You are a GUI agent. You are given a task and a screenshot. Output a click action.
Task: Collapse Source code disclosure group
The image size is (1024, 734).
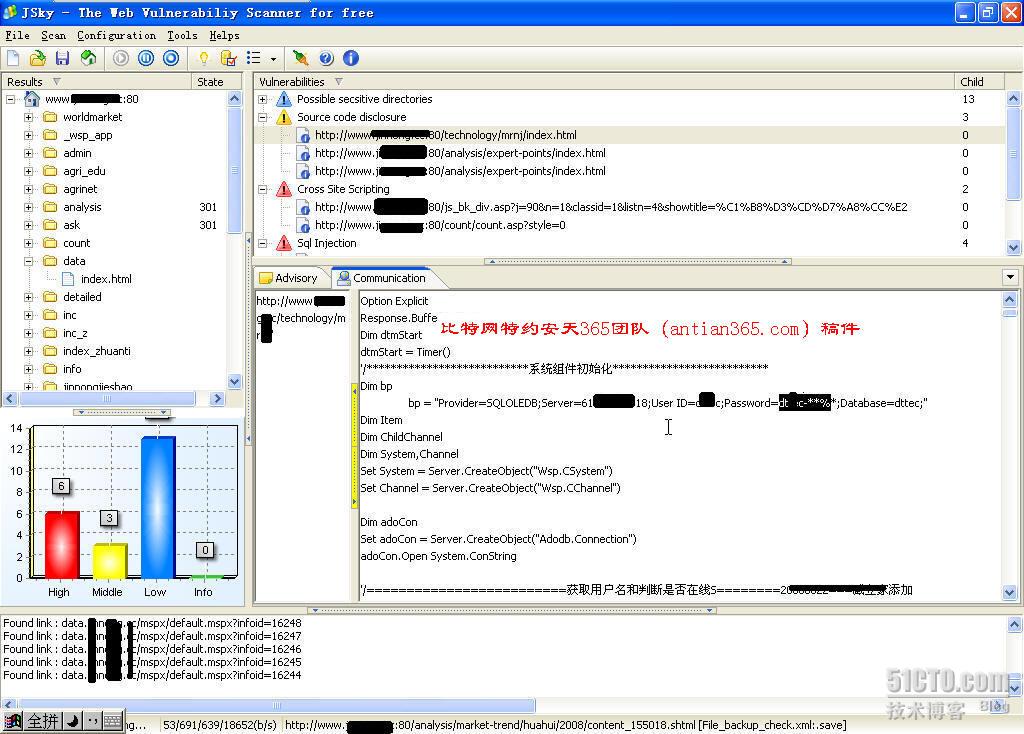coord(263,118)
